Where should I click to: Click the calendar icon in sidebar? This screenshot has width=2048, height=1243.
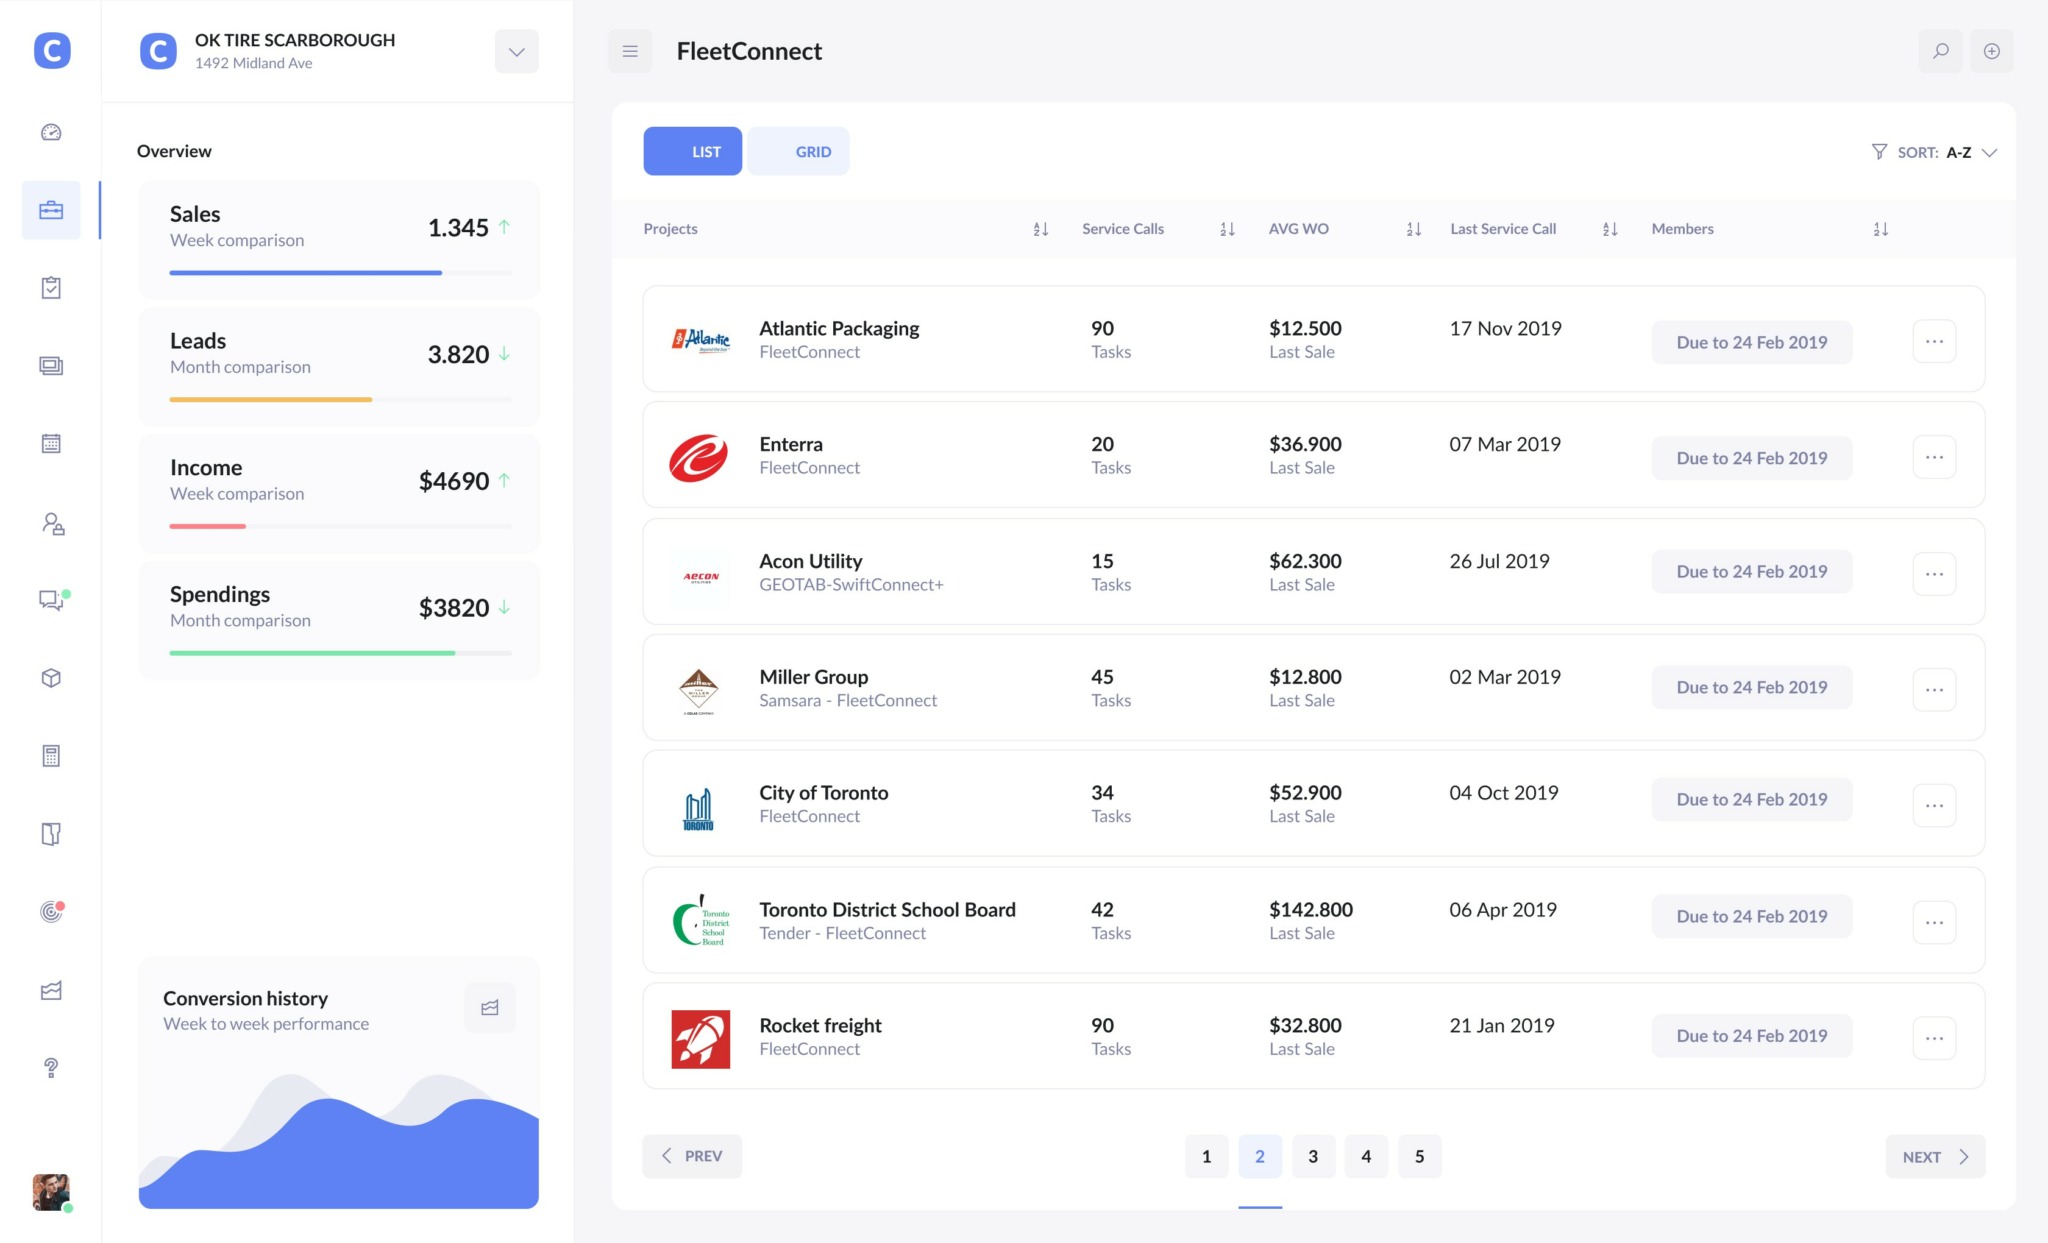51,443
